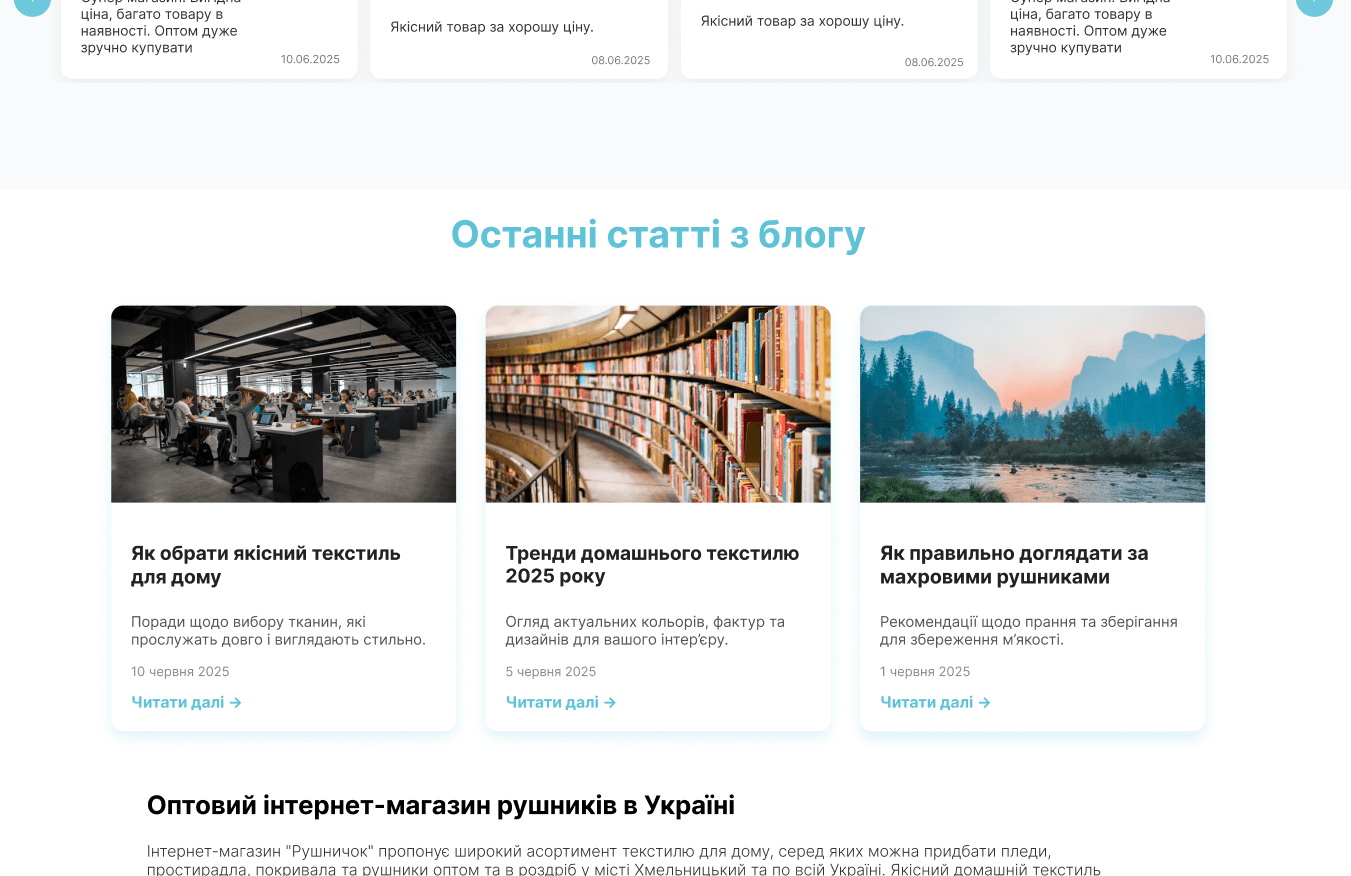
Task: Open read more for "Тренди домашнього текстилю 2025 року"
Action: click(552, 702)
